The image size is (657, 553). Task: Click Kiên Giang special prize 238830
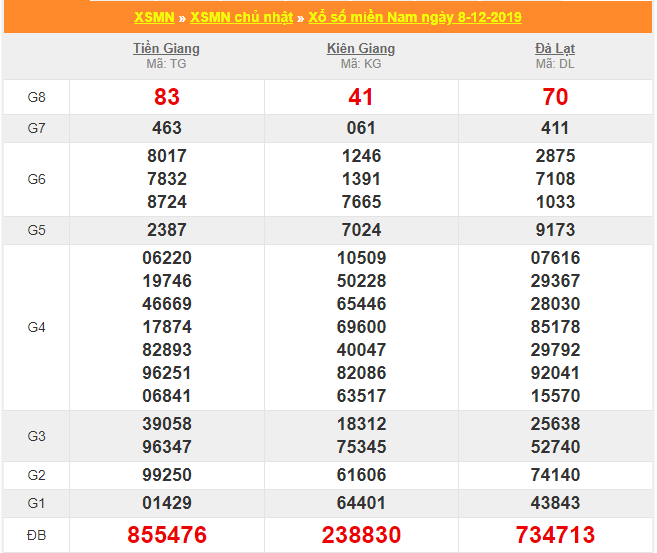click(x=361, y=535)
